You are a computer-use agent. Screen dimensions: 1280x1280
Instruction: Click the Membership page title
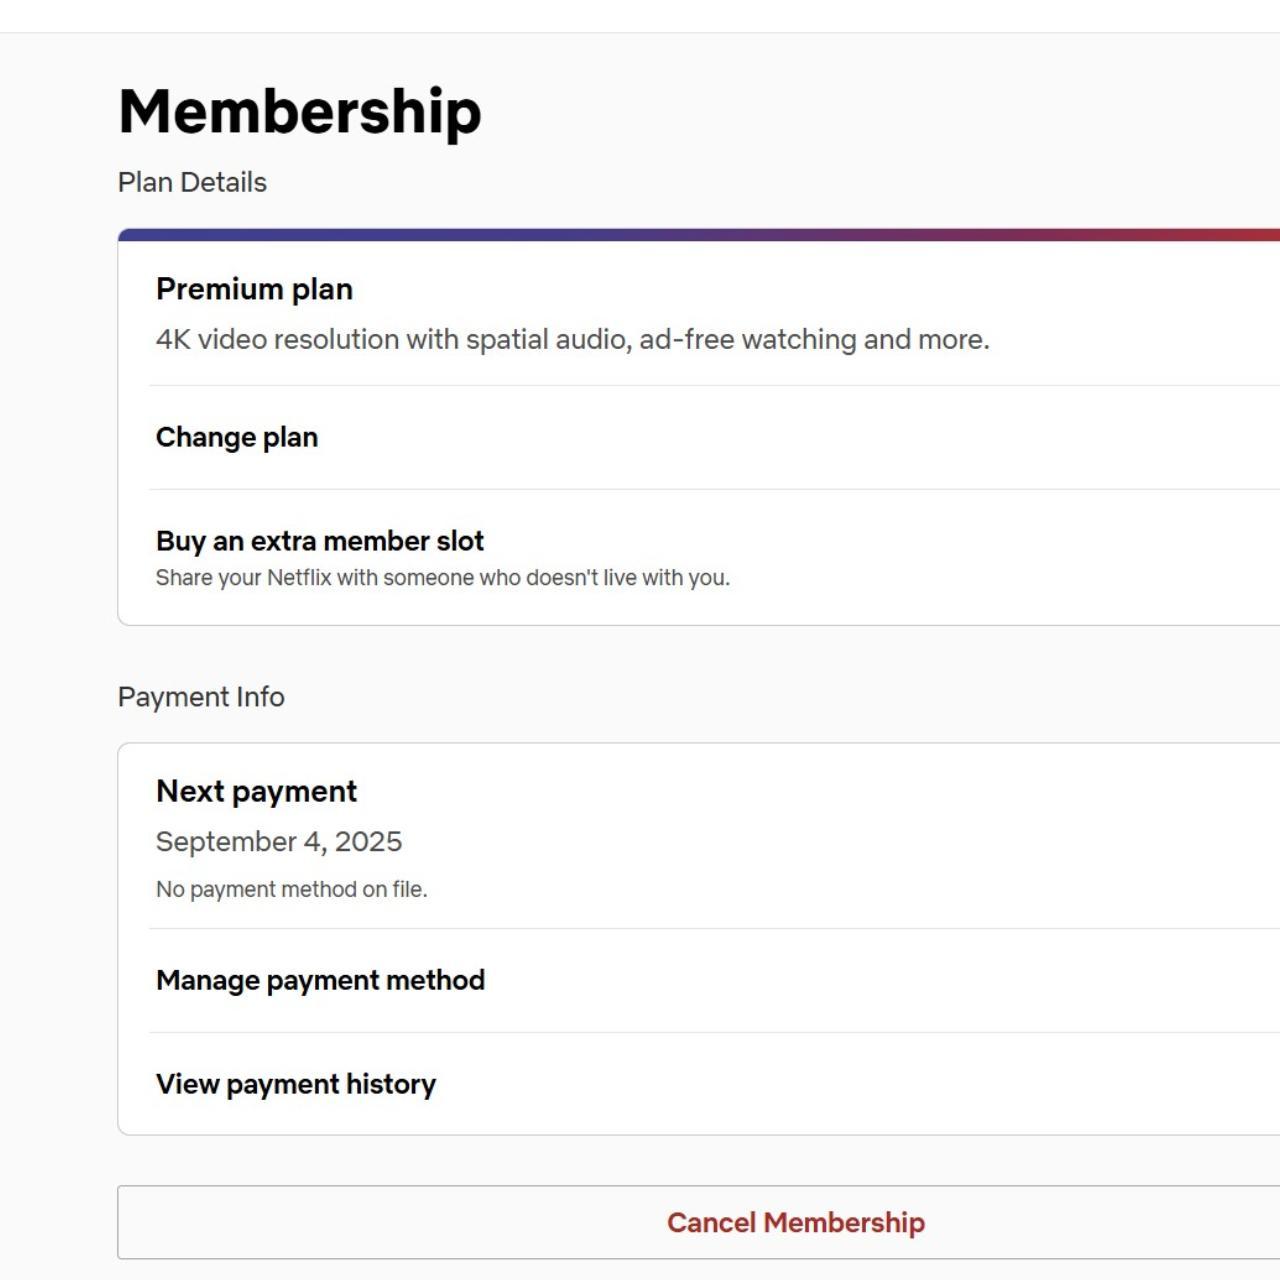(298, 110)
